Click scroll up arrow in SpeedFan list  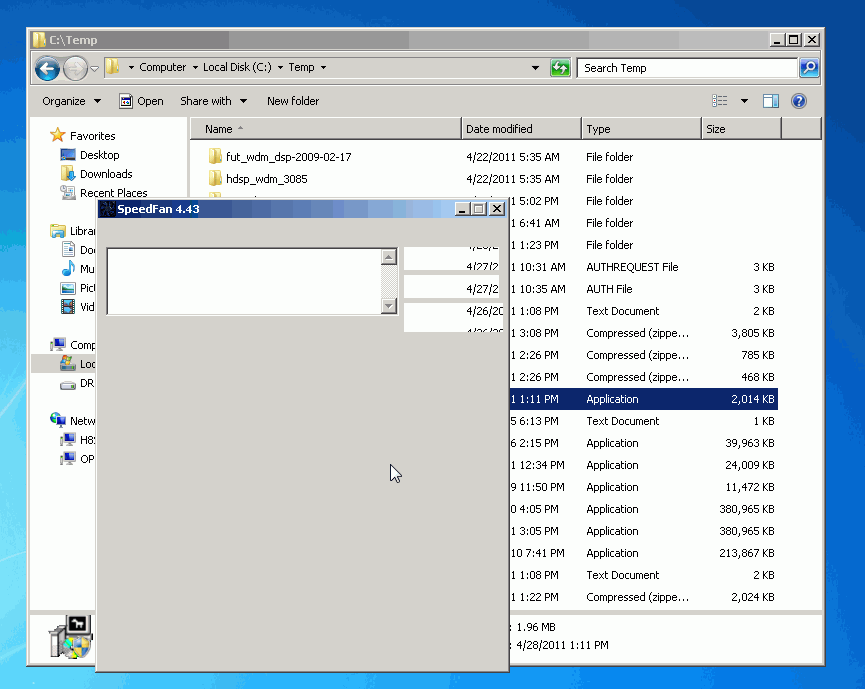click(x=389, y=257)
